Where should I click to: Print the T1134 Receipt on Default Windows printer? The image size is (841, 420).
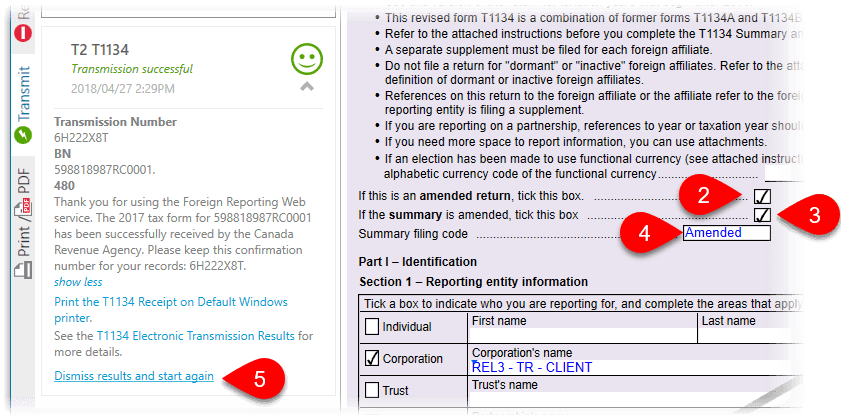pyautogui.click(x=171, y=310)
